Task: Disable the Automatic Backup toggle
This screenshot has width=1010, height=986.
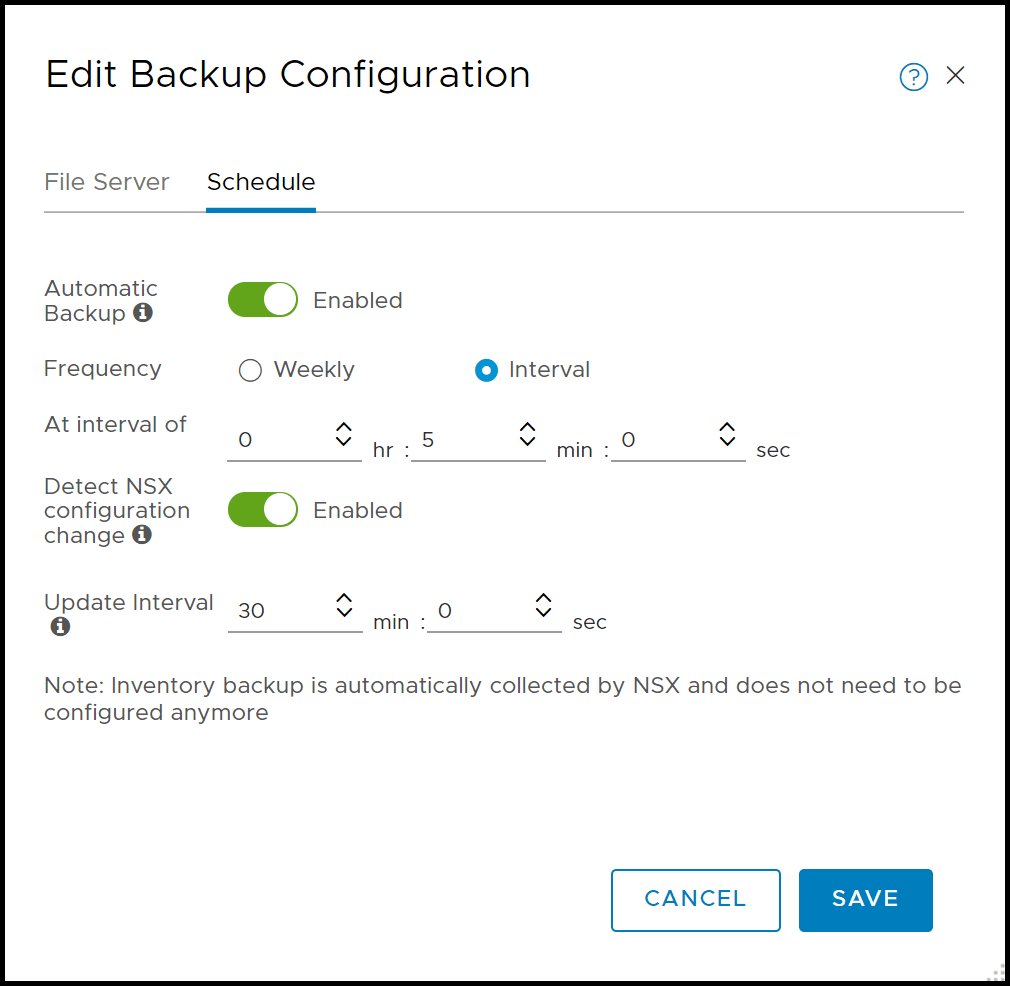Action: click(x=263, y=300)
